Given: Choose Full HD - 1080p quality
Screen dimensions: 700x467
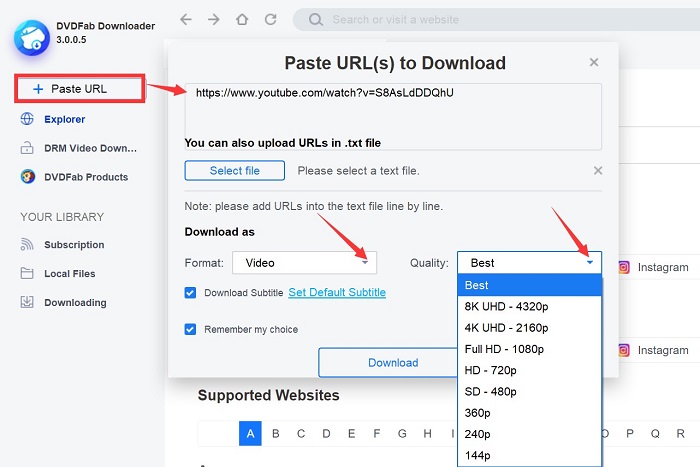Looking at the screenshot, I should pyautogui.click(x=529, y=349).
